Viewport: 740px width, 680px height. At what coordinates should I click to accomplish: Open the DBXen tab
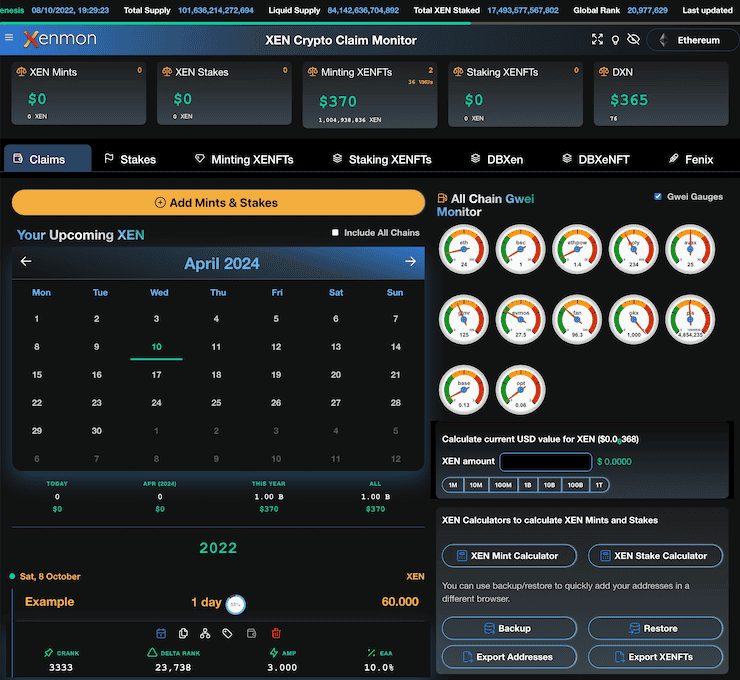[x=497, y=159]
